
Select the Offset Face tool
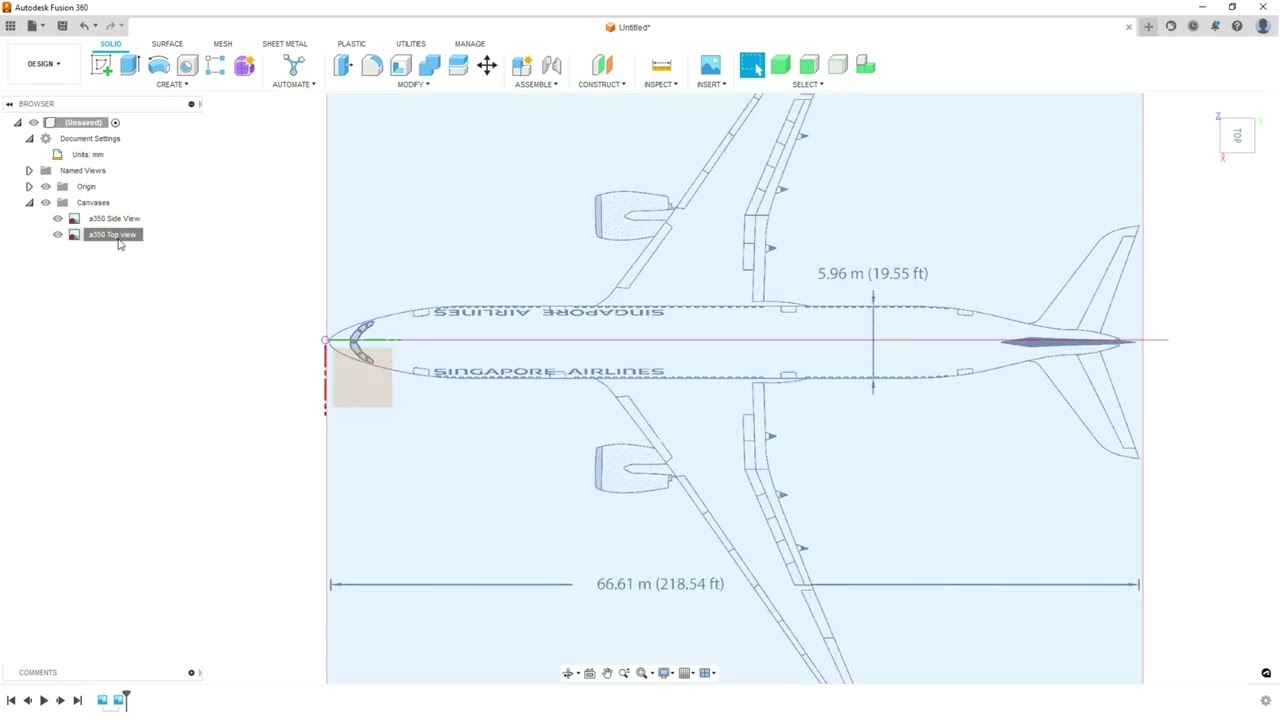[x=458, y=65]
